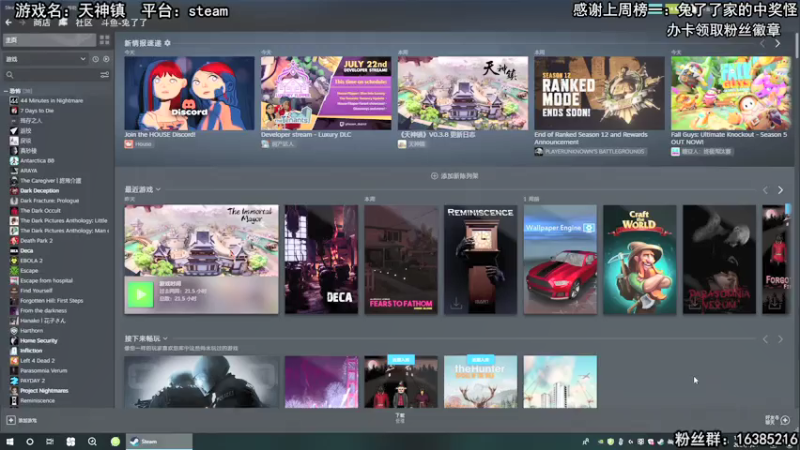Click download icon on Reminiscence cover
The image size is (800, 450).
[456, 303]
